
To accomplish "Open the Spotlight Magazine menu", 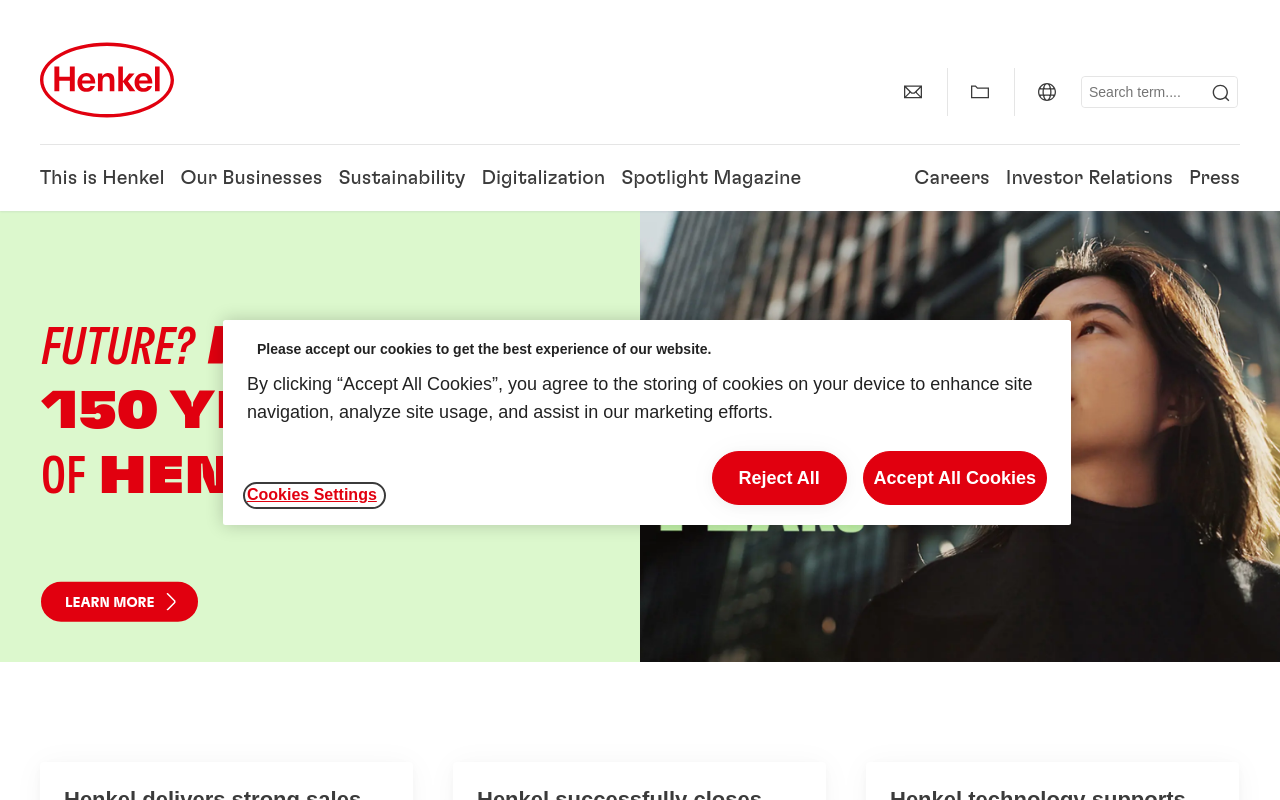I will pos(711,178).
